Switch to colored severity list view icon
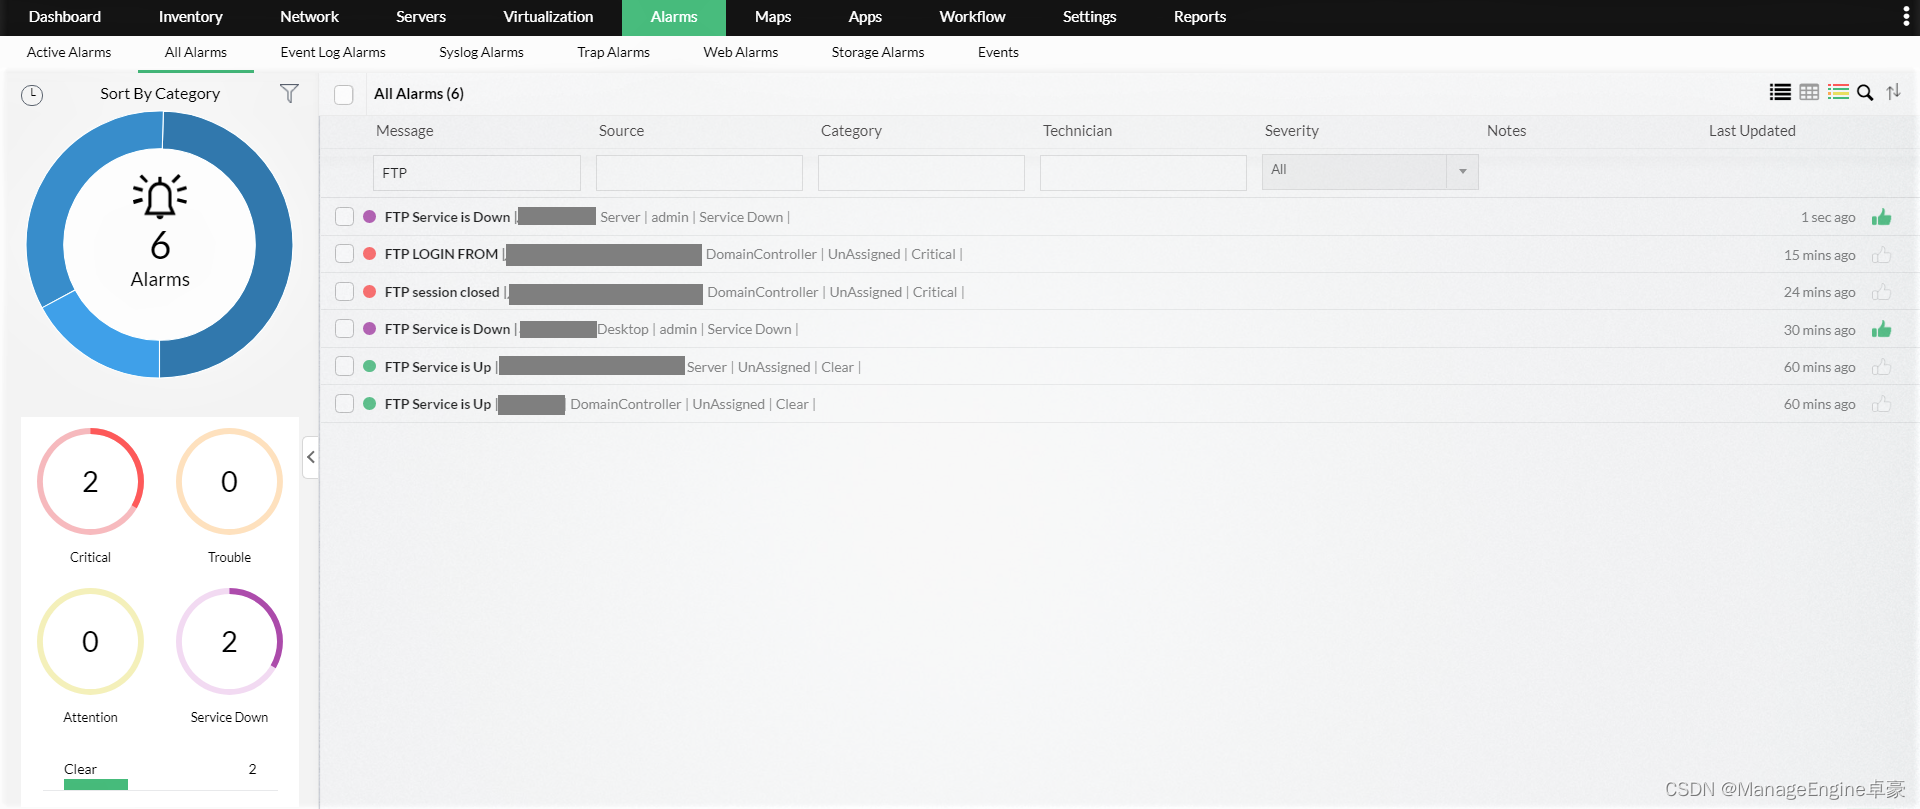 [1838, 92]
